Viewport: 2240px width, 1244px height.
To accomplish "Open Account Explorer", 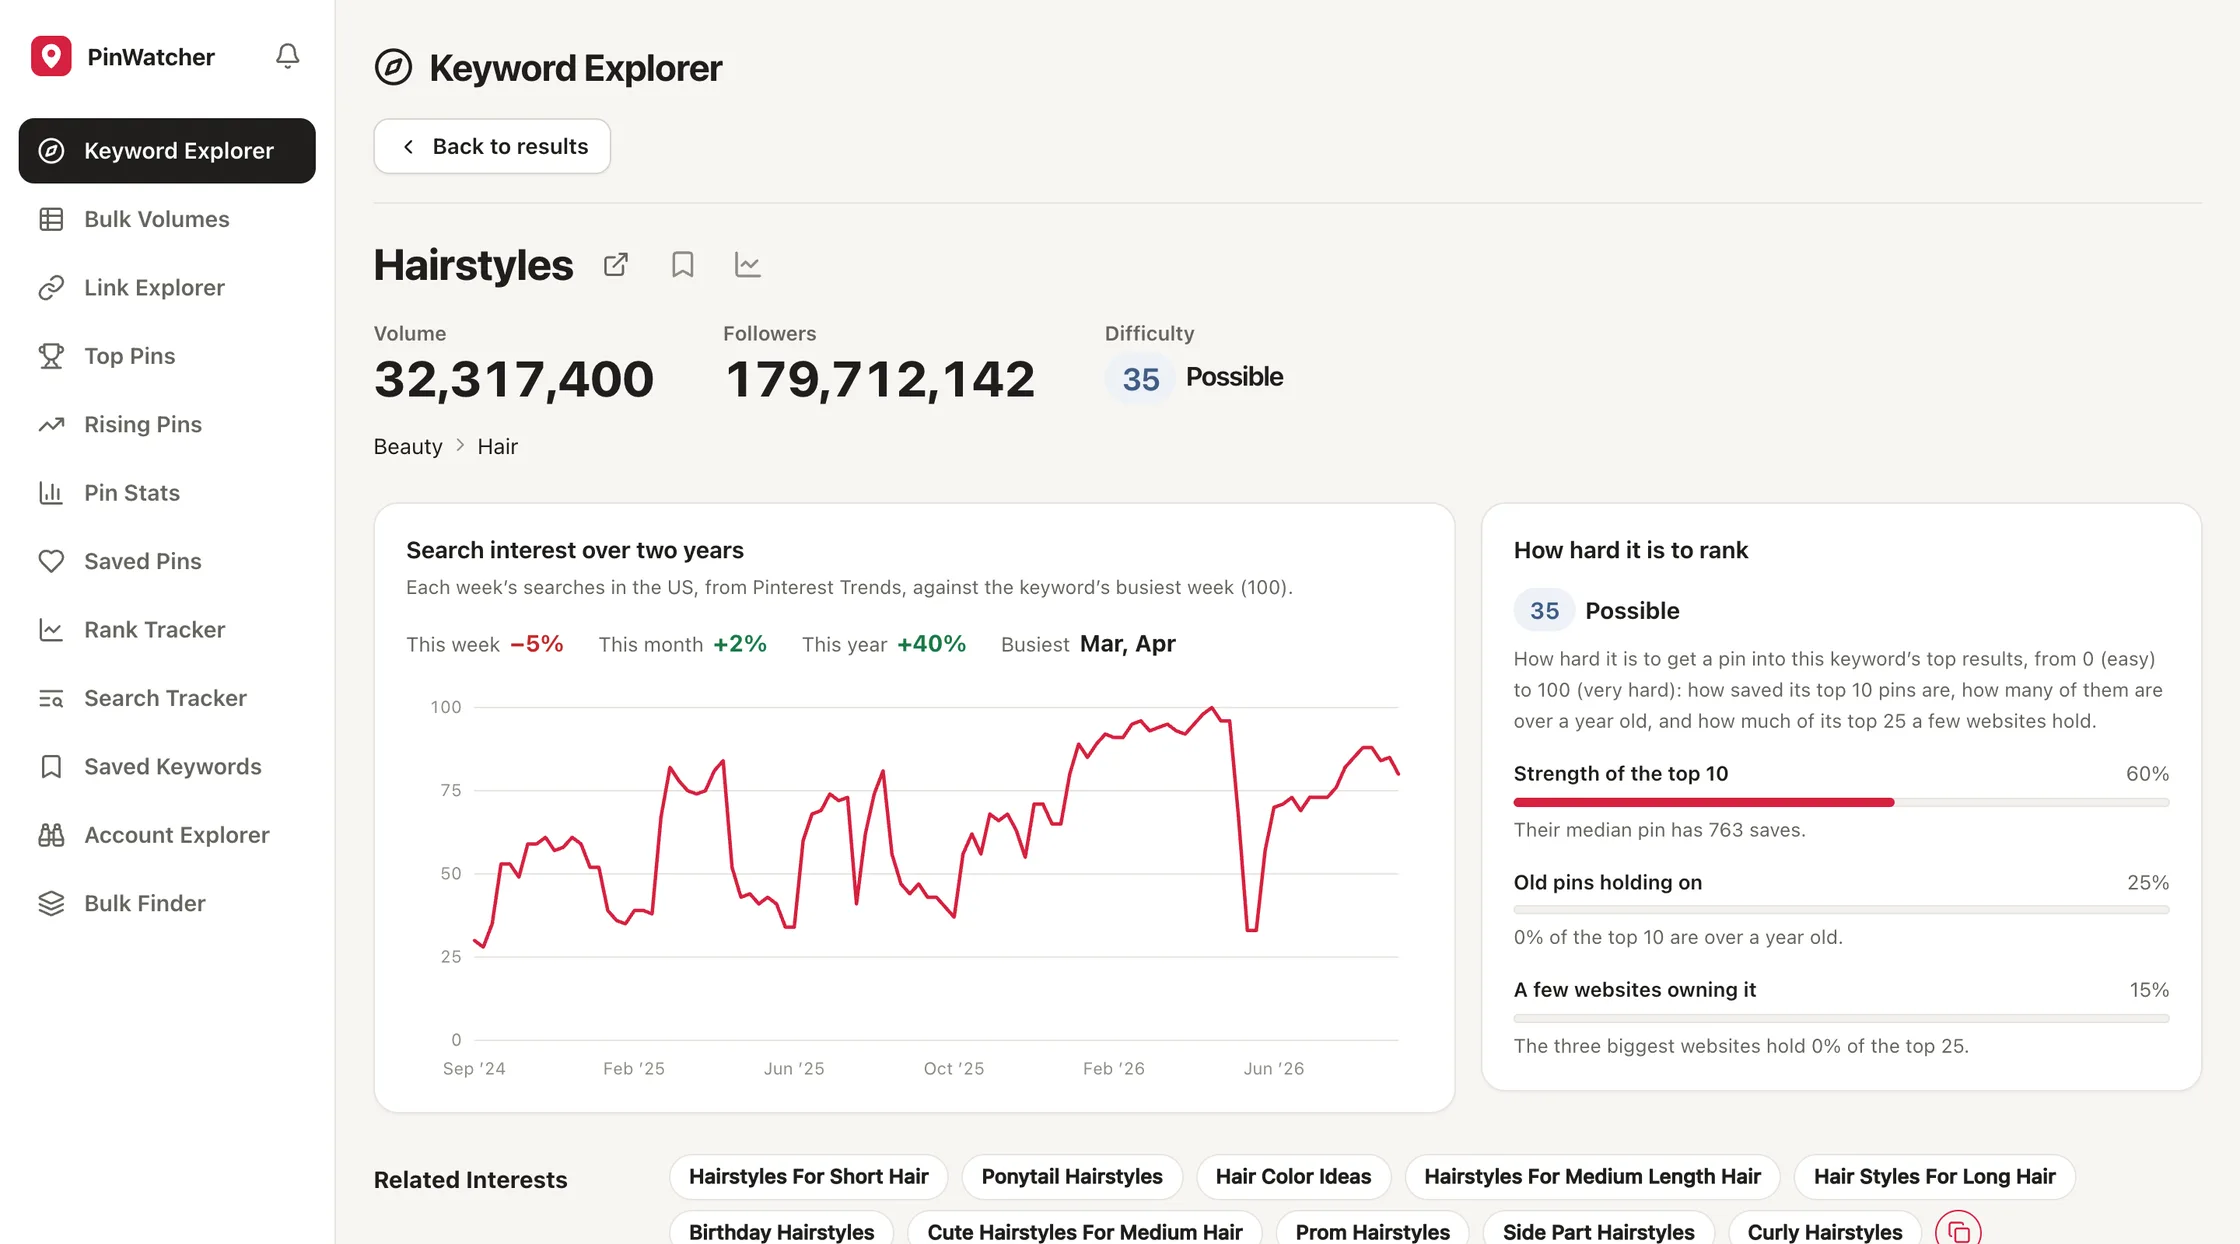I will pyautogui.click(x=167, y=835).
